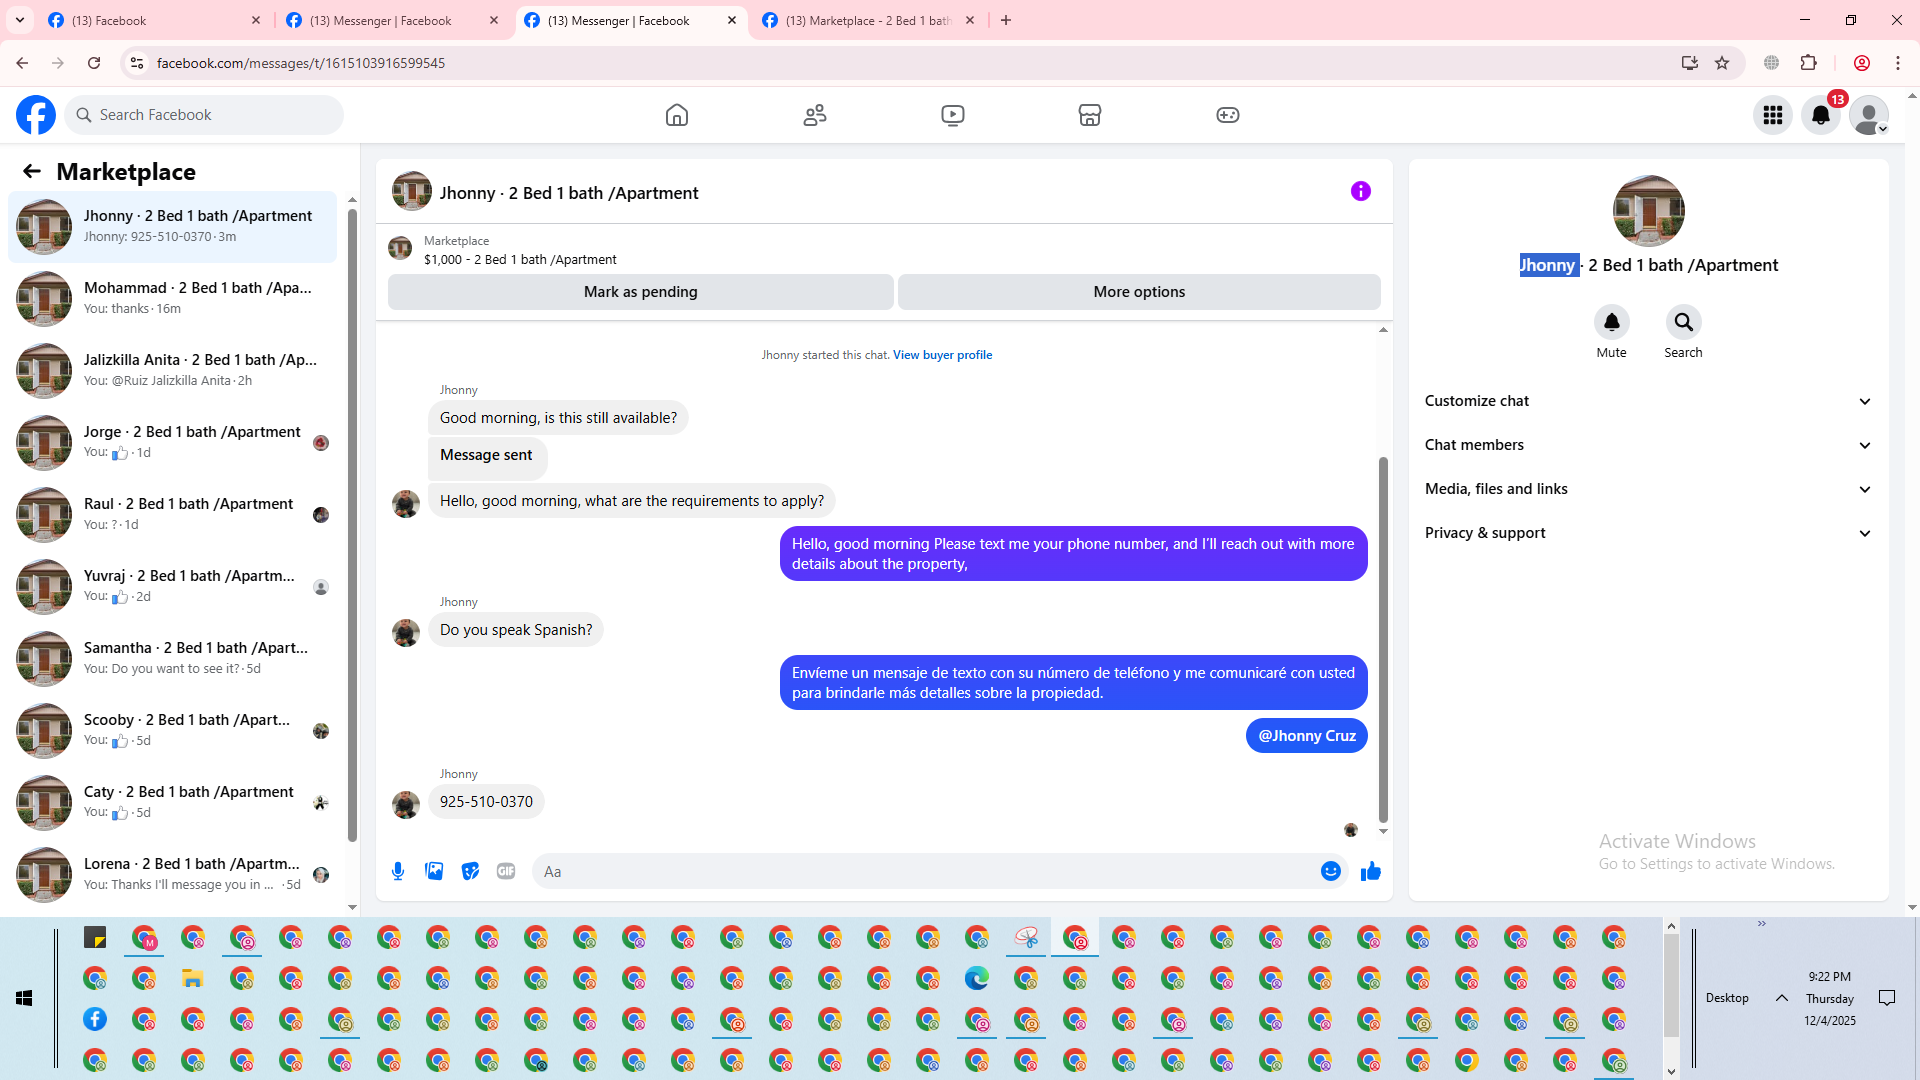The height and width of the screenshot is (1080, 1920).
Task: Open View buyer profile link
Action: pyautogui.click(x=942, y=355)
